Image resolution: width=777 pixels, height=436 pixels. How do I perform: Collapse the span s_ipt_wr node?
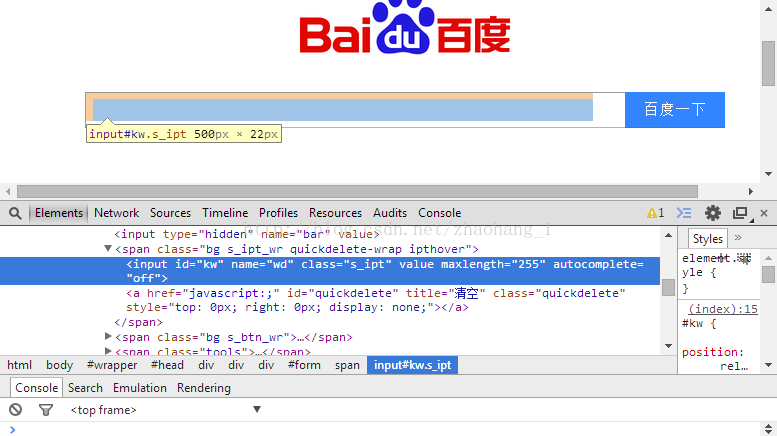pyautogui.click(x=108, y=249)
